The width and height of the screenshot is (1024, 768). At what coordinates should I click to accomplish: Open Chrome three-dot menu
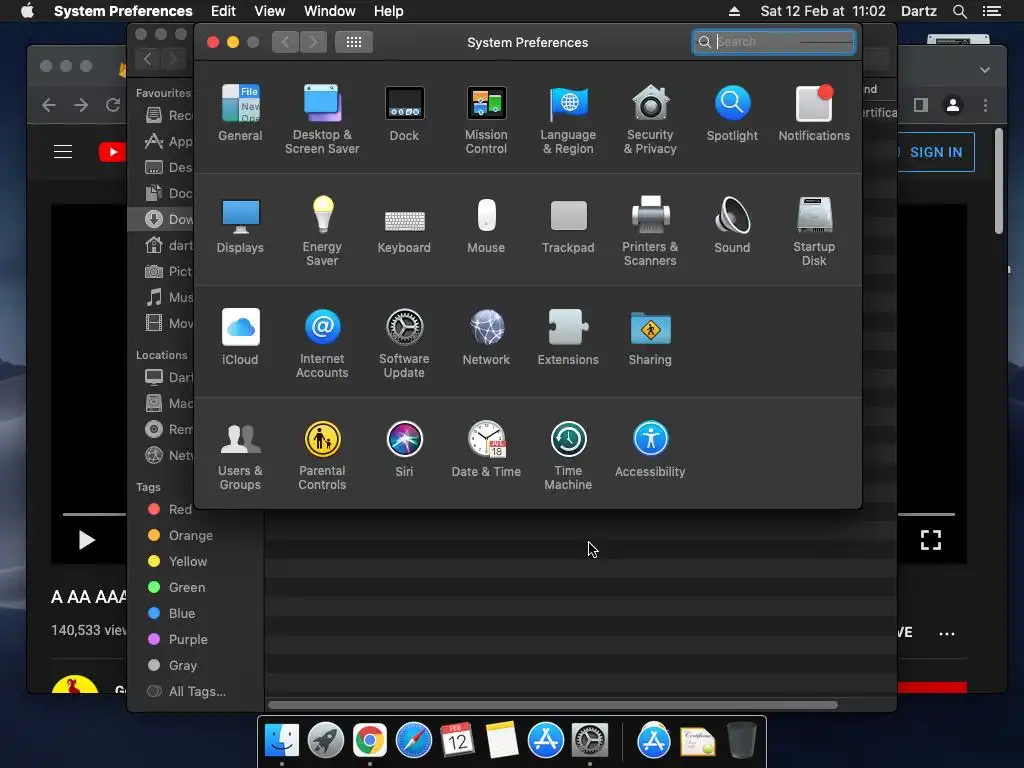click(985, 105)
